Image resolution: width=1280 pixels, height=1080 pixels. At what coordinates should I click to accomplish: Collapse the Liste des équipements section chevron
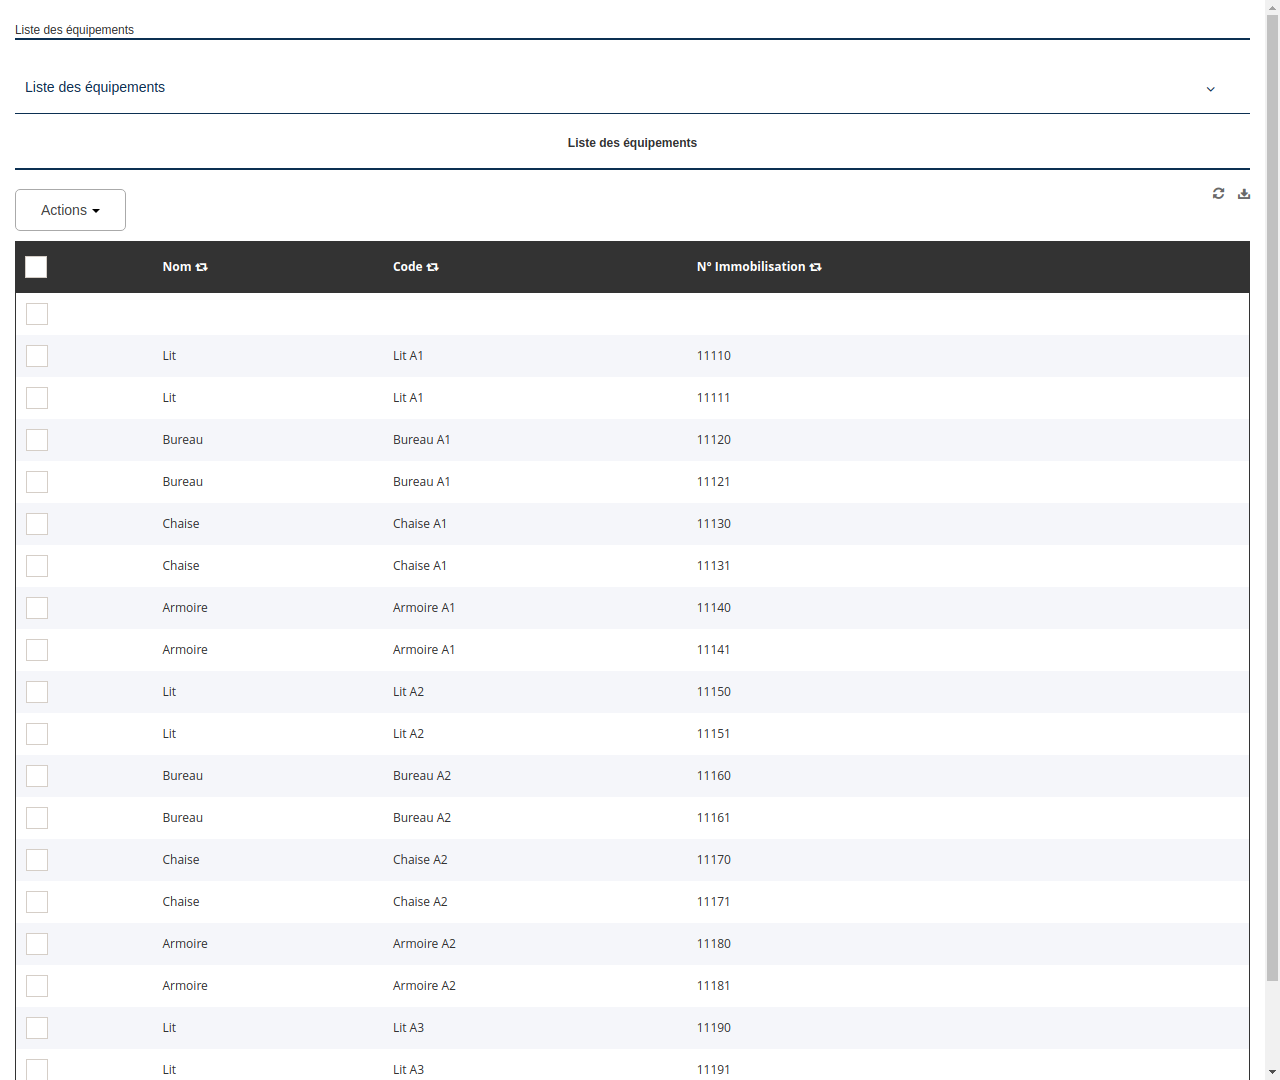pyautogui.click(x=1210, y=89)
